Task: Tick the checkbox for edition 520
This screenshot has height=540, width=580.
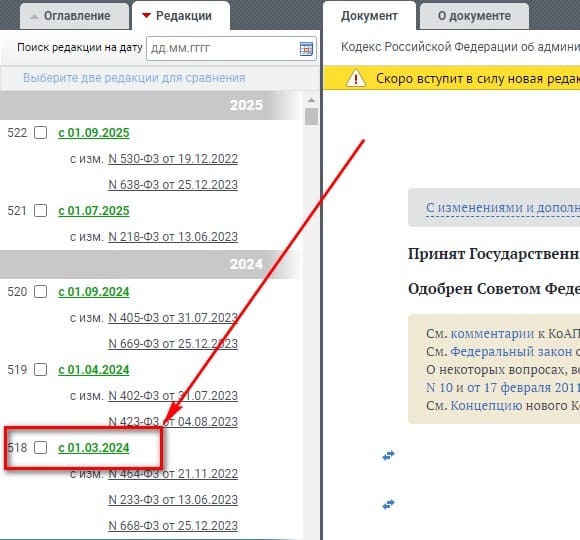Action: click(x=40, y=291)
